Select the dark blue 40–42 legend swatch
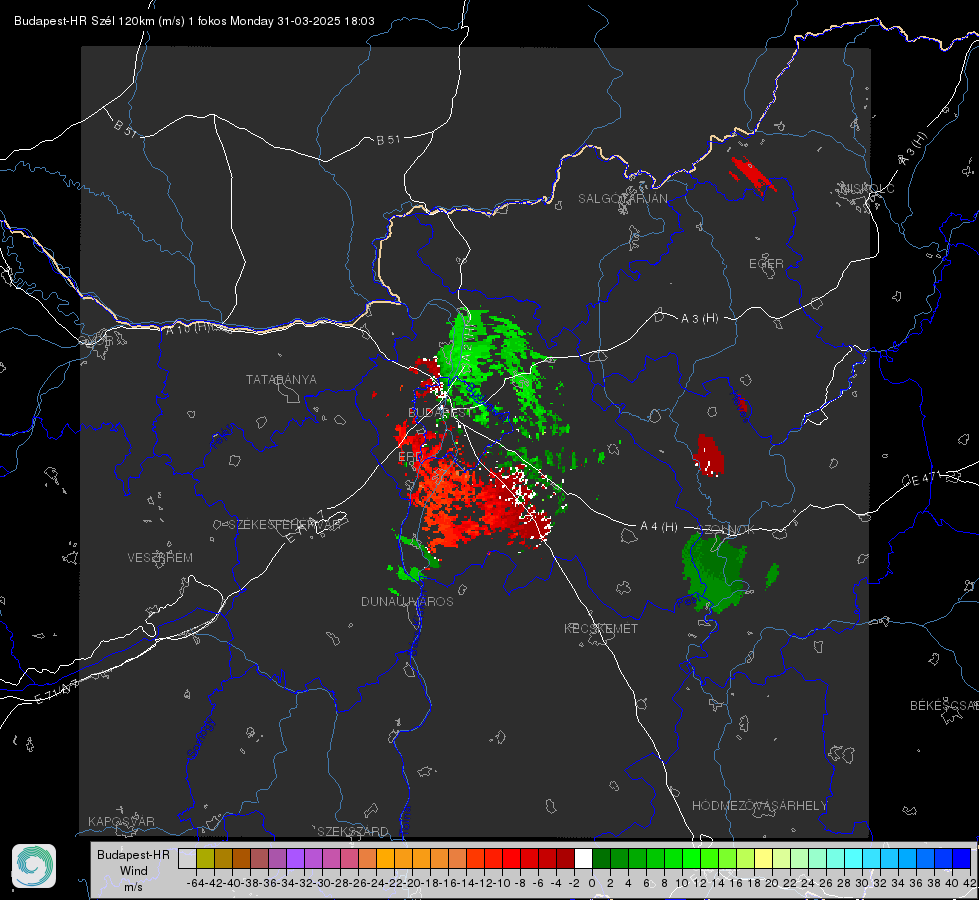The width and height of the screenshot is (979, 900). 962,858
